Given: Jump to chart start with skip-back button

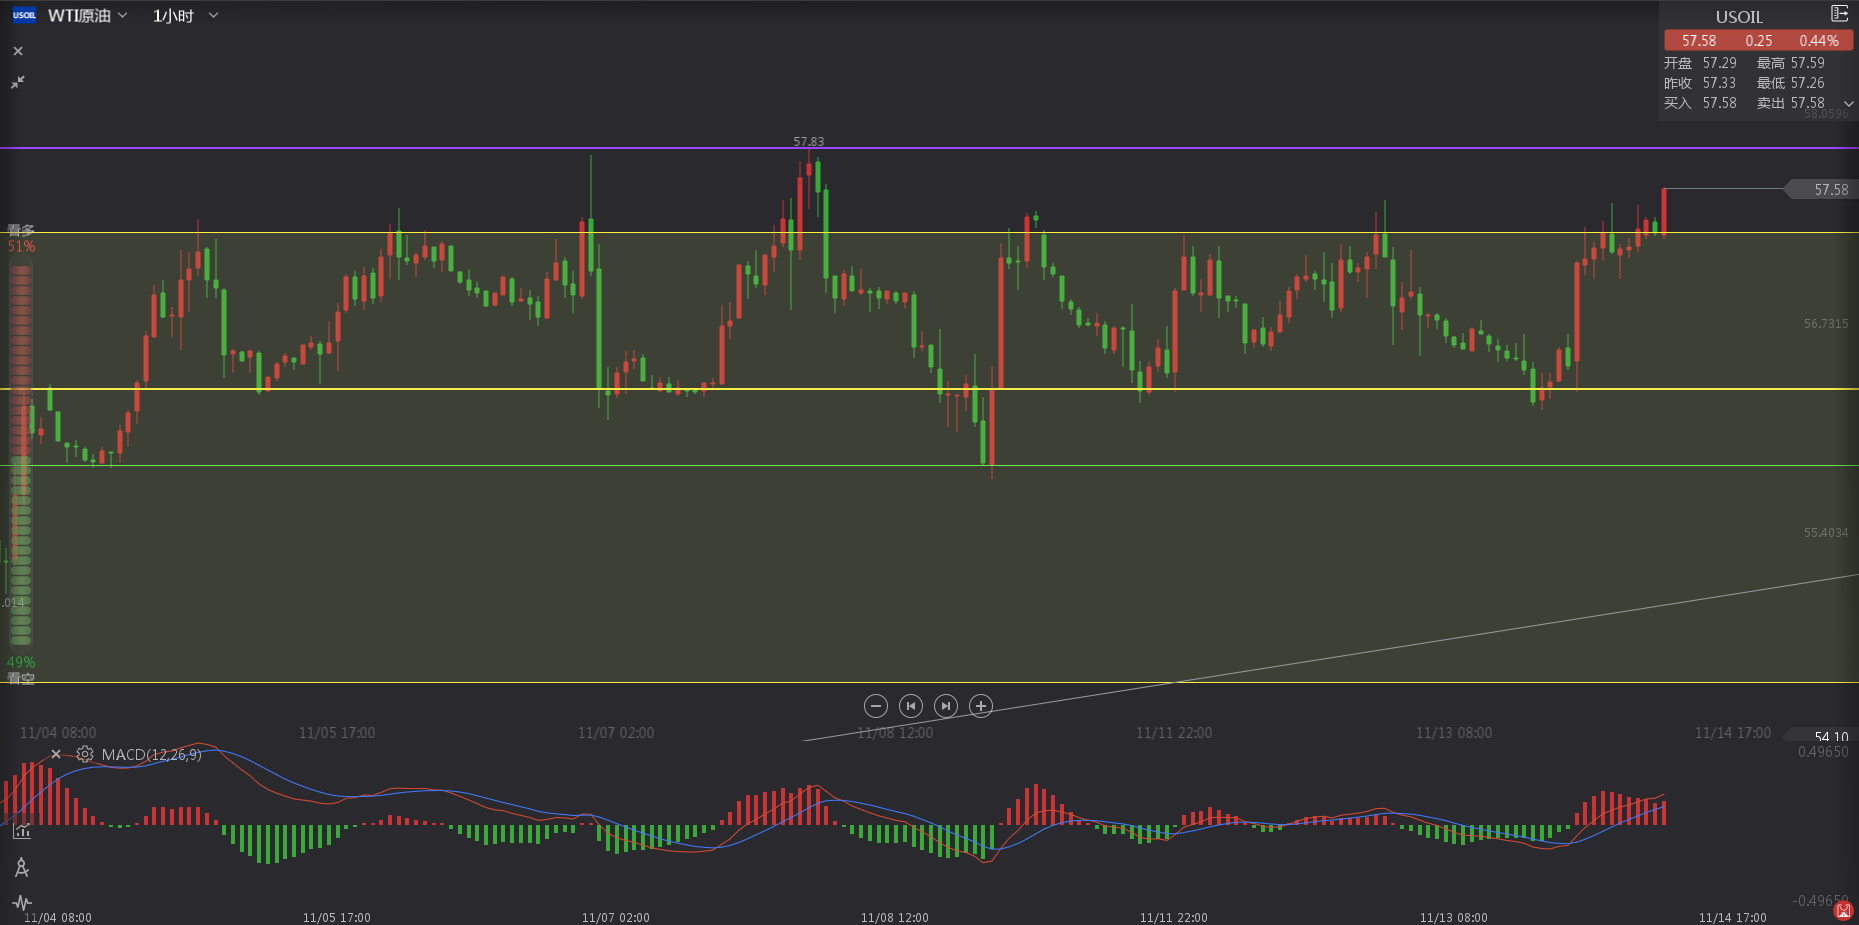Looking at the screenshot, I should pos(911,706).
